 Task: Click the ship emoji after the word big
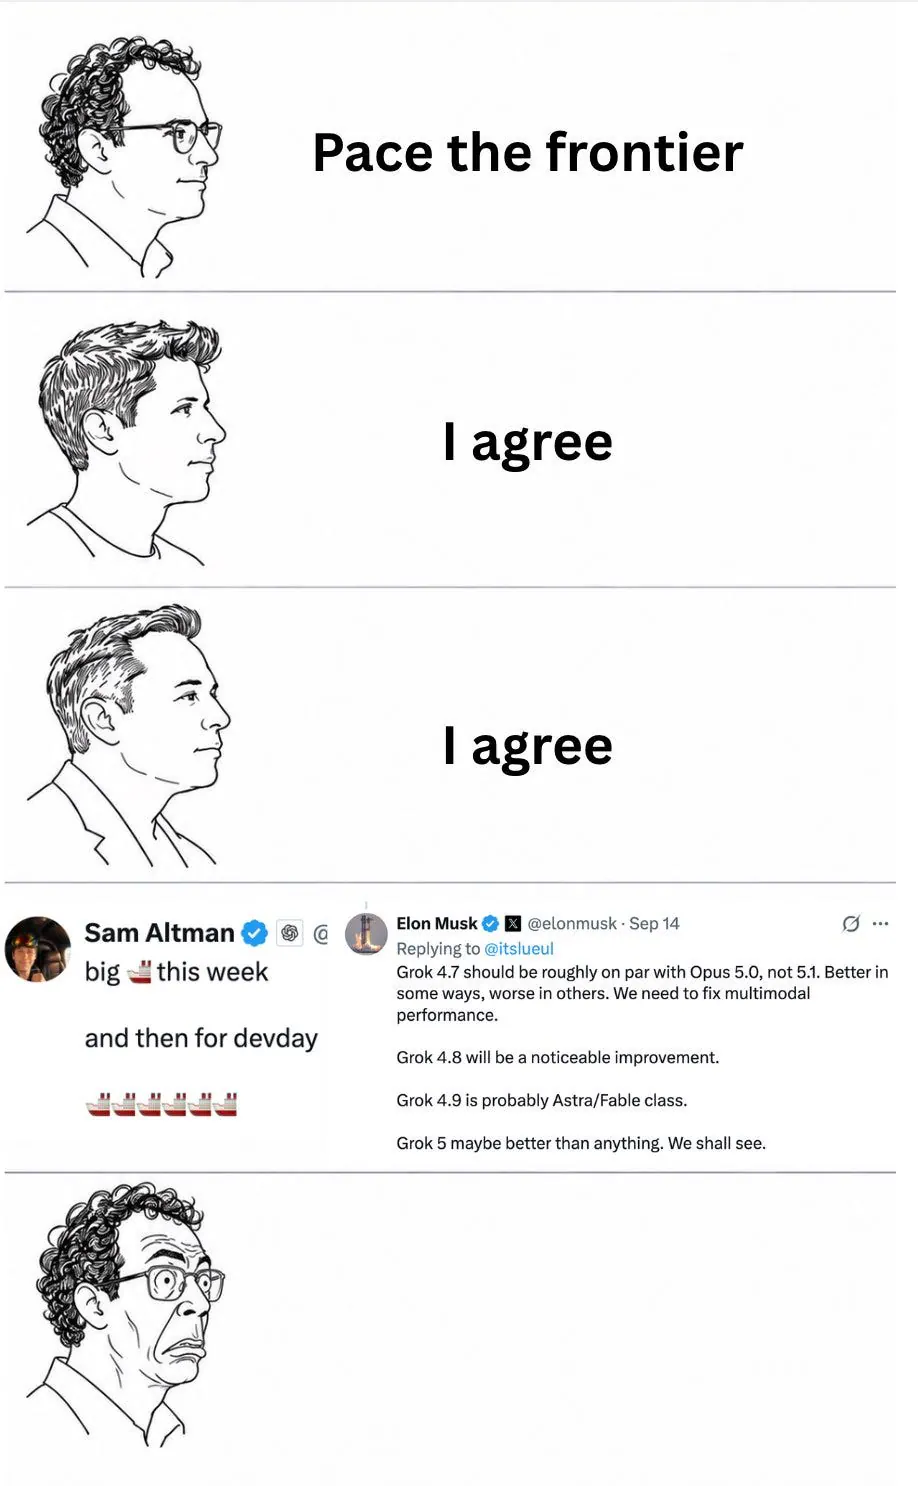click(x=139, y=971)
